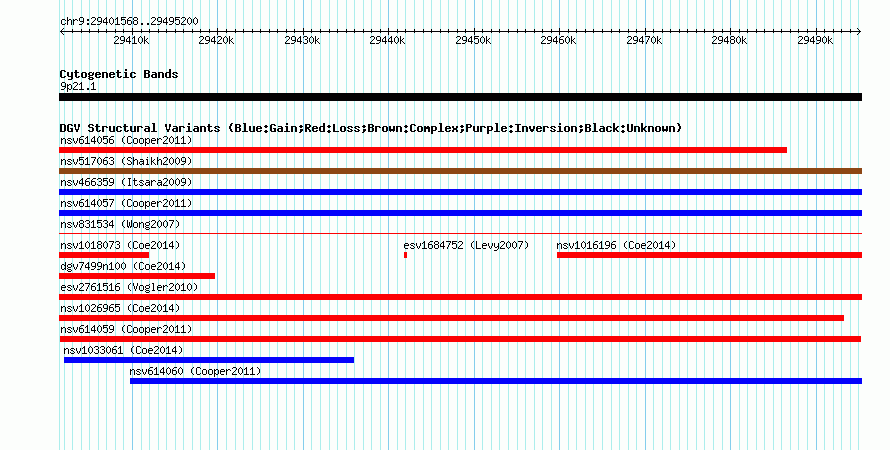Click the 29470k ruler tick label

click(644, 40)
